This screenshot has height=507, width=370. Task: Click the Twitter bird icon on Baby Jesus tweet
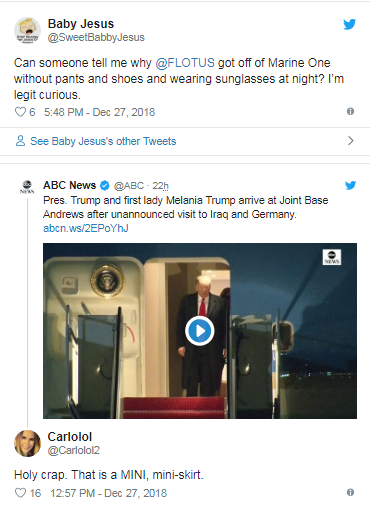tap(350, 24)
